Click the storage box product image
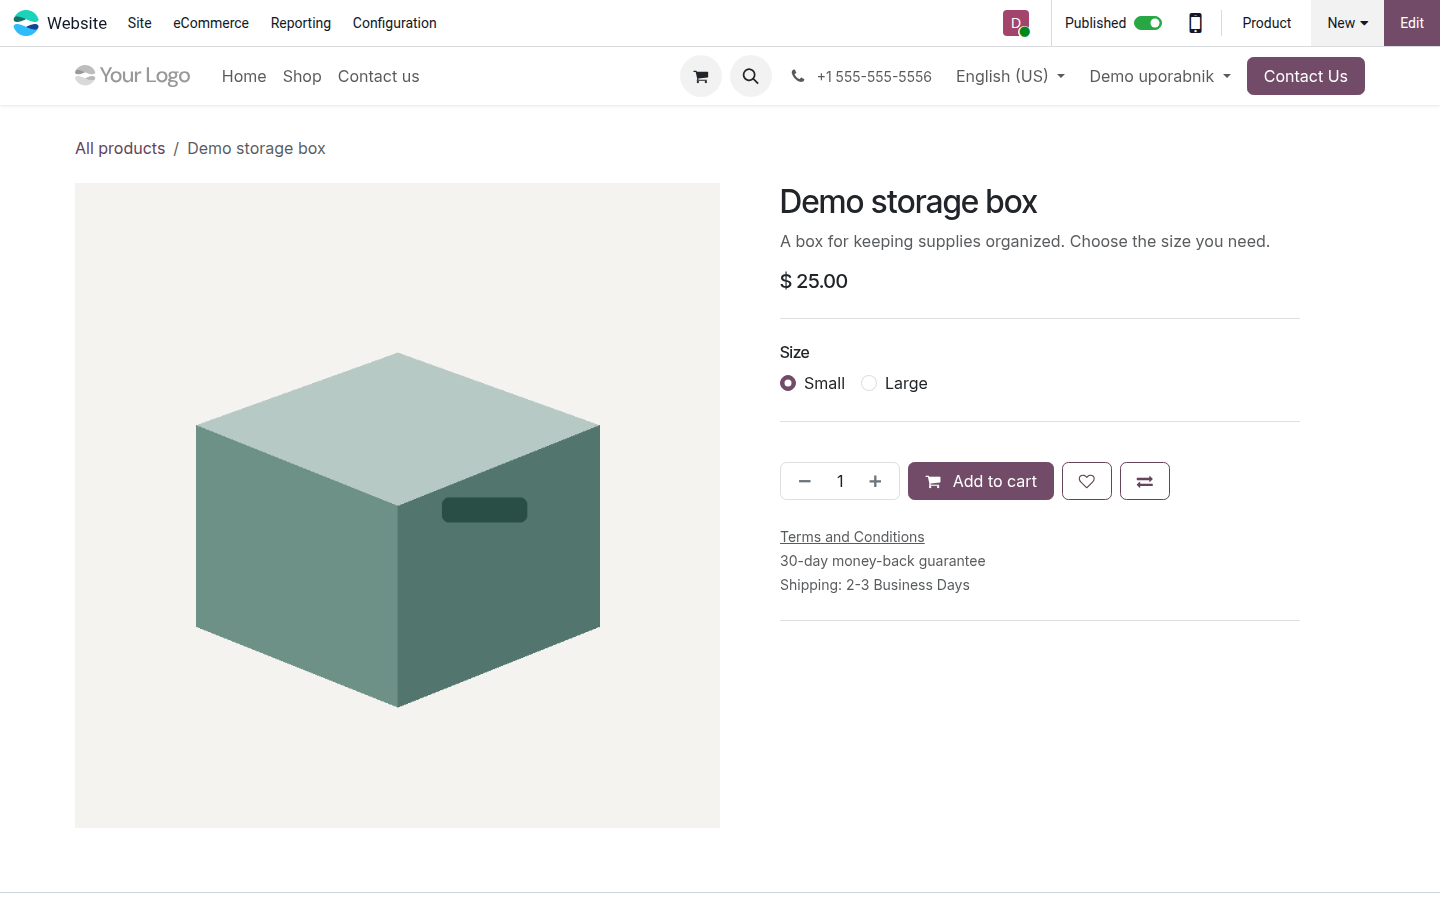 click(397, 505)
